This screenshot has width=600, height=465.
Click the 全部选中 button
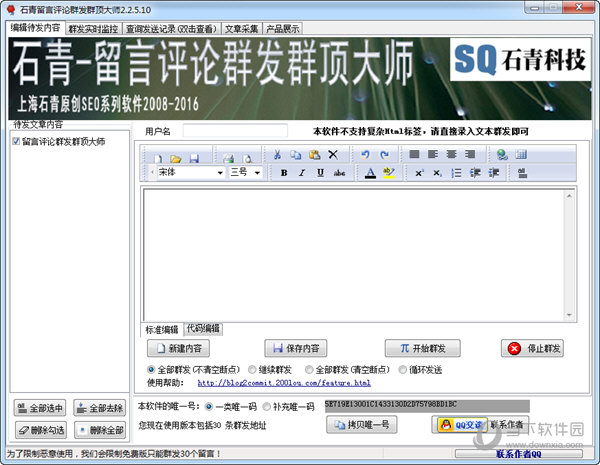pyautogui.click(x=40, y=408)
